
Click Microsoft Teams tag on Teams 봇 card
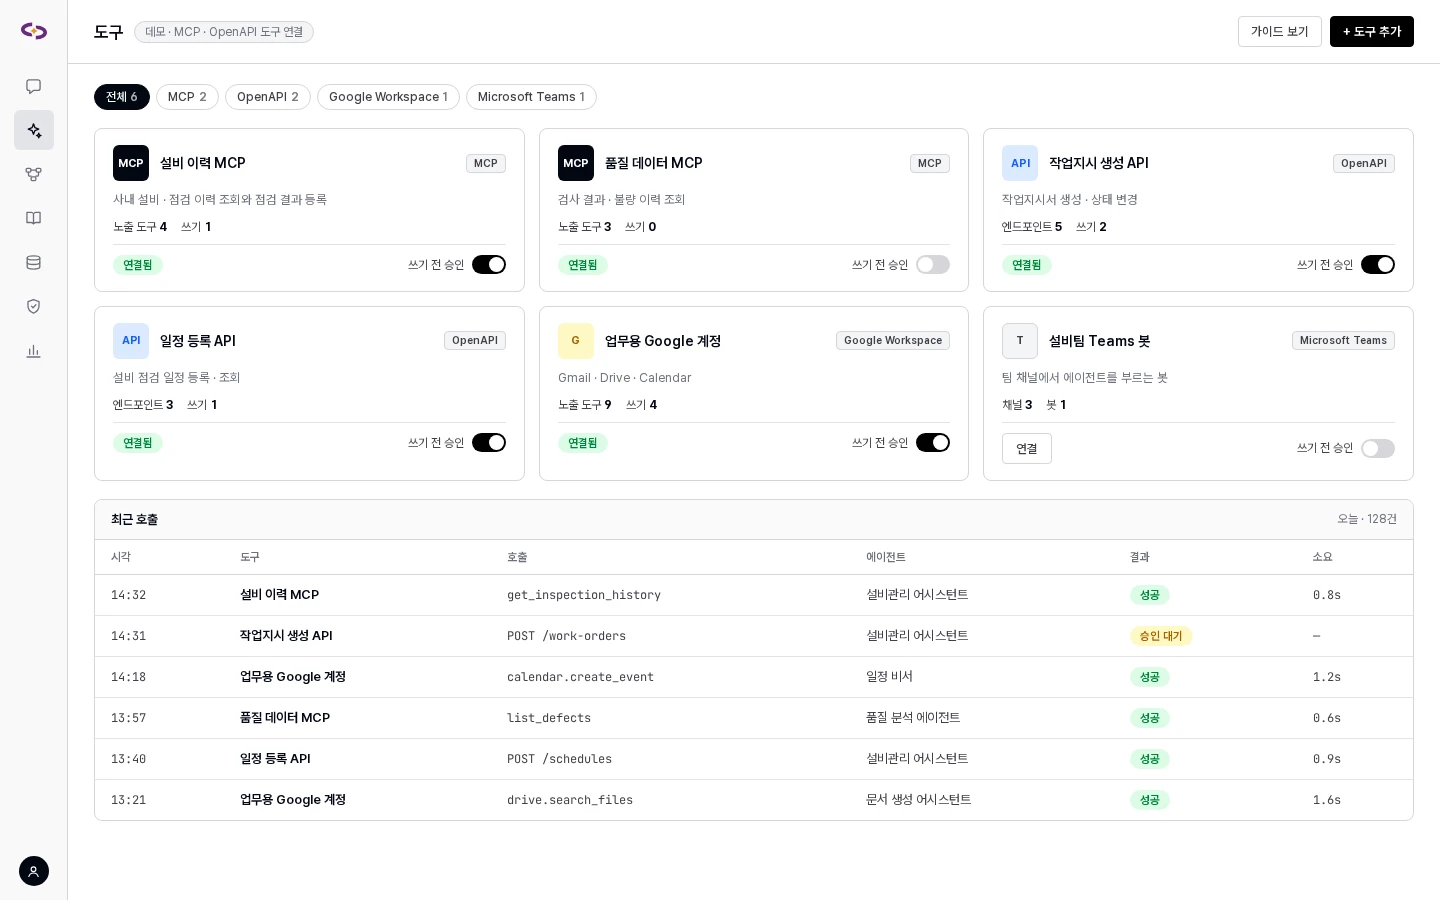[x=1343, y=341]
